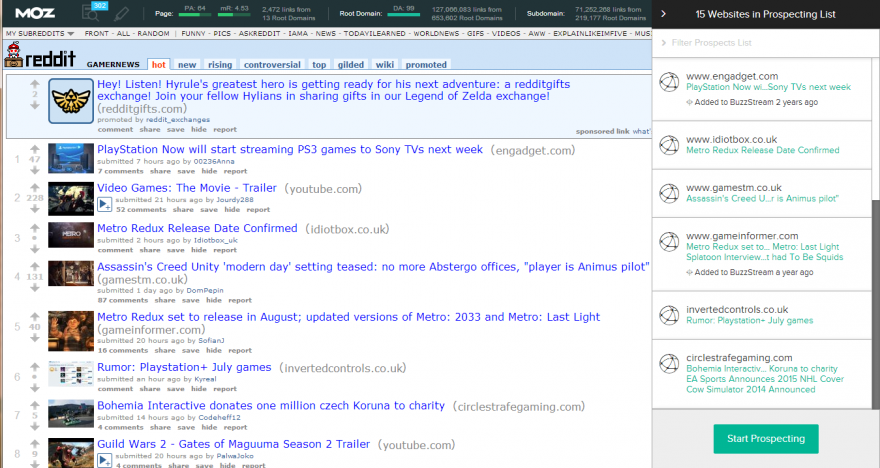
Task: Open WORLDNEWS link in subreddit bar
Action: (436, 34)
